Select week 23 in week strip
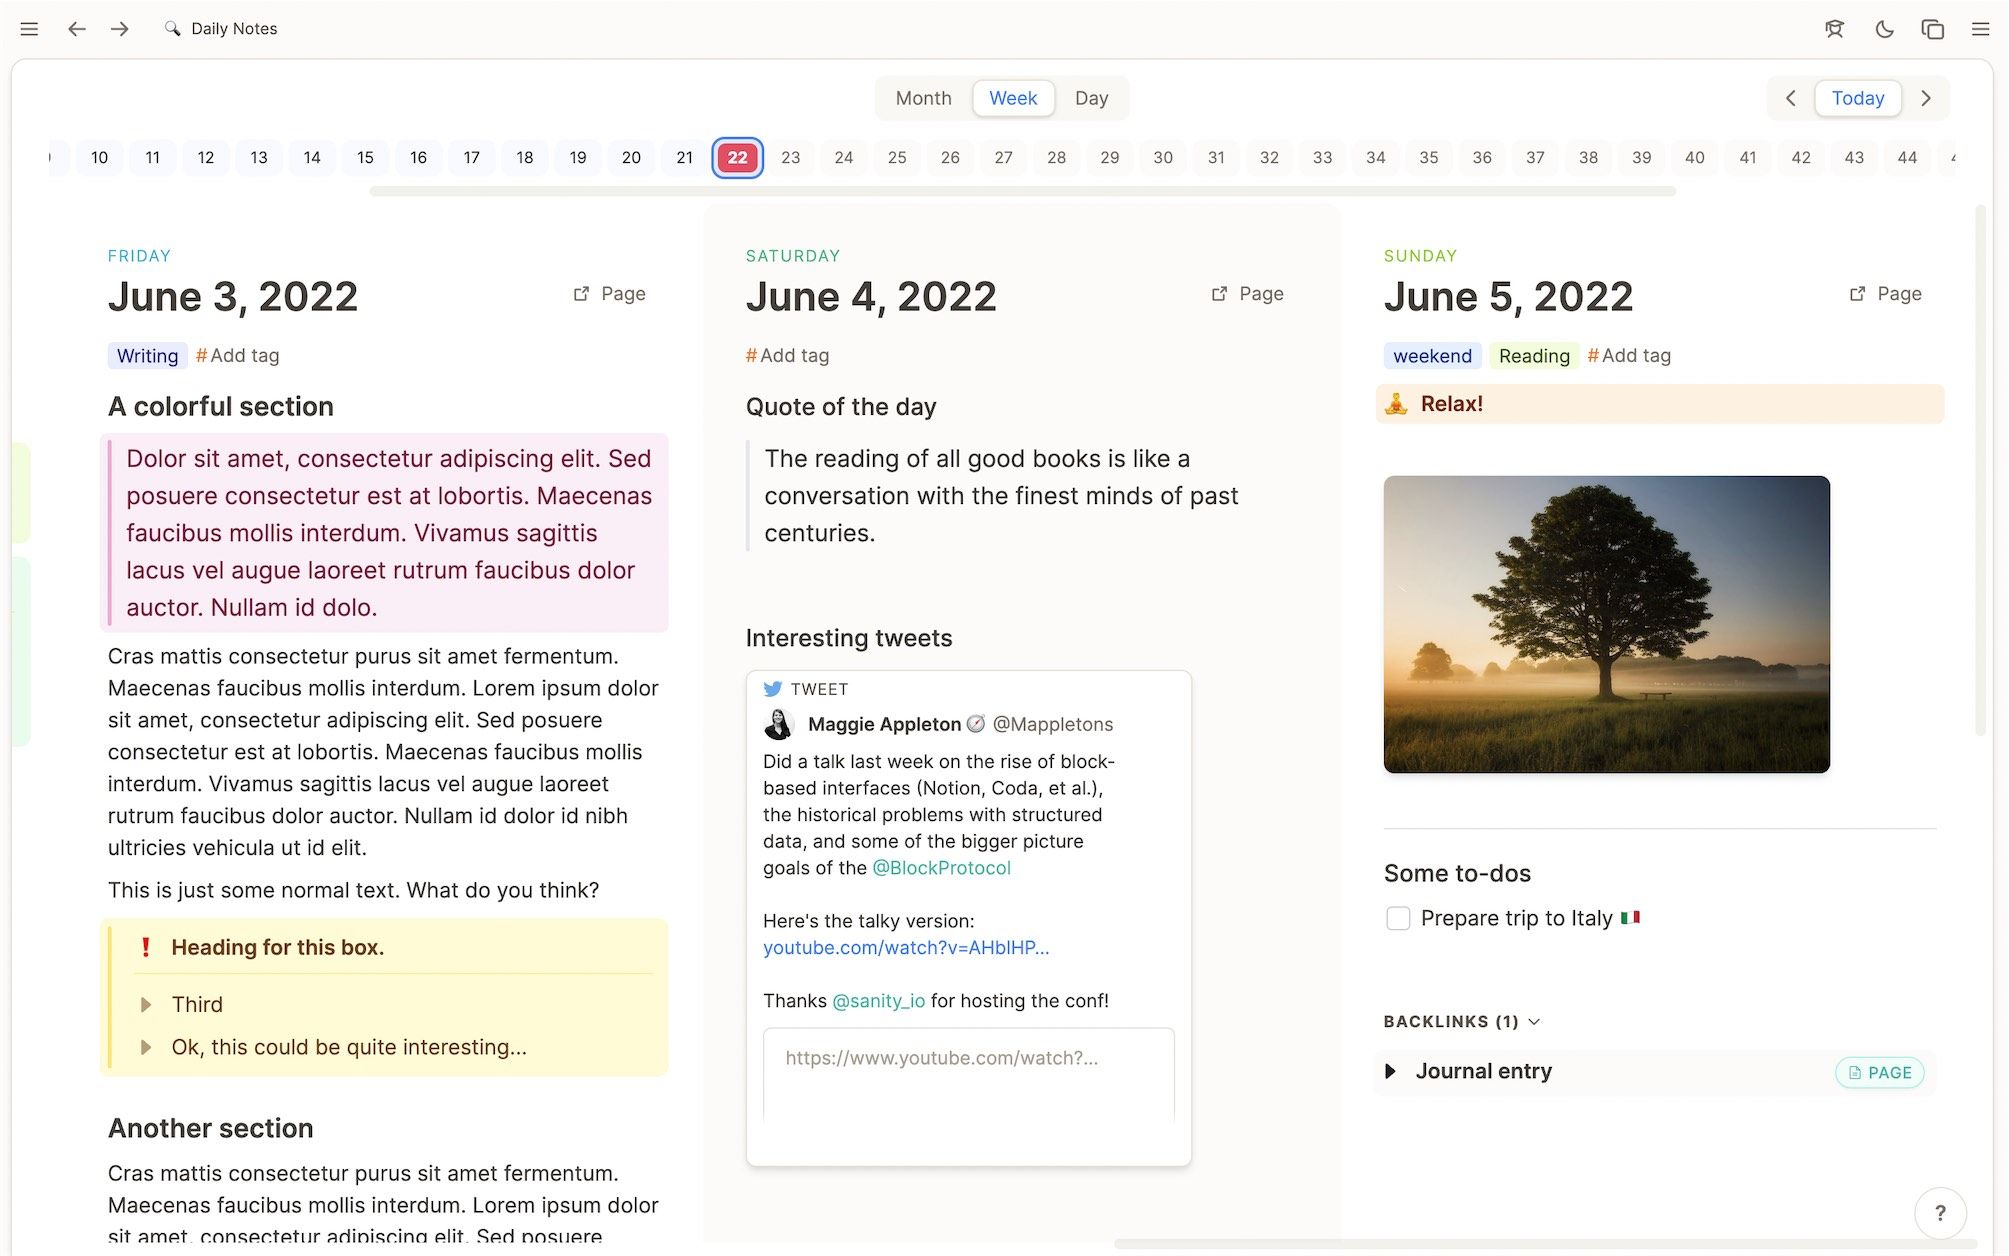The image size is (2009, 1256). (x=790, y=157)
